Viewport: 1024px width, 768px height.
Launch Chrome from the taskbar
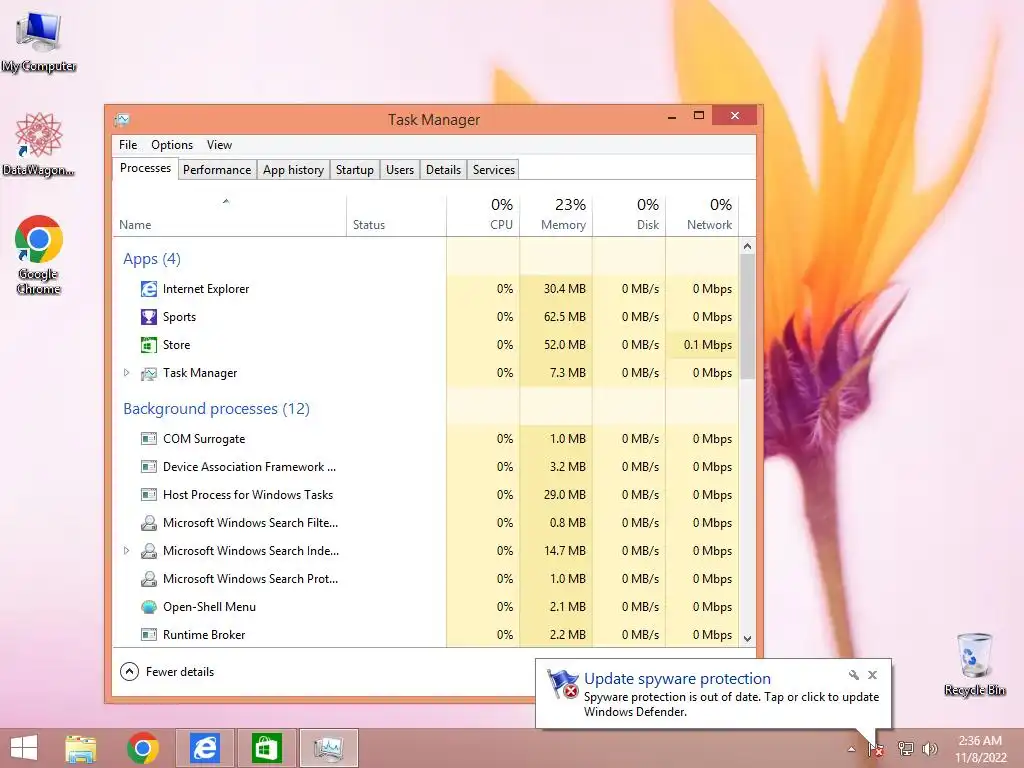coord(143,748)
